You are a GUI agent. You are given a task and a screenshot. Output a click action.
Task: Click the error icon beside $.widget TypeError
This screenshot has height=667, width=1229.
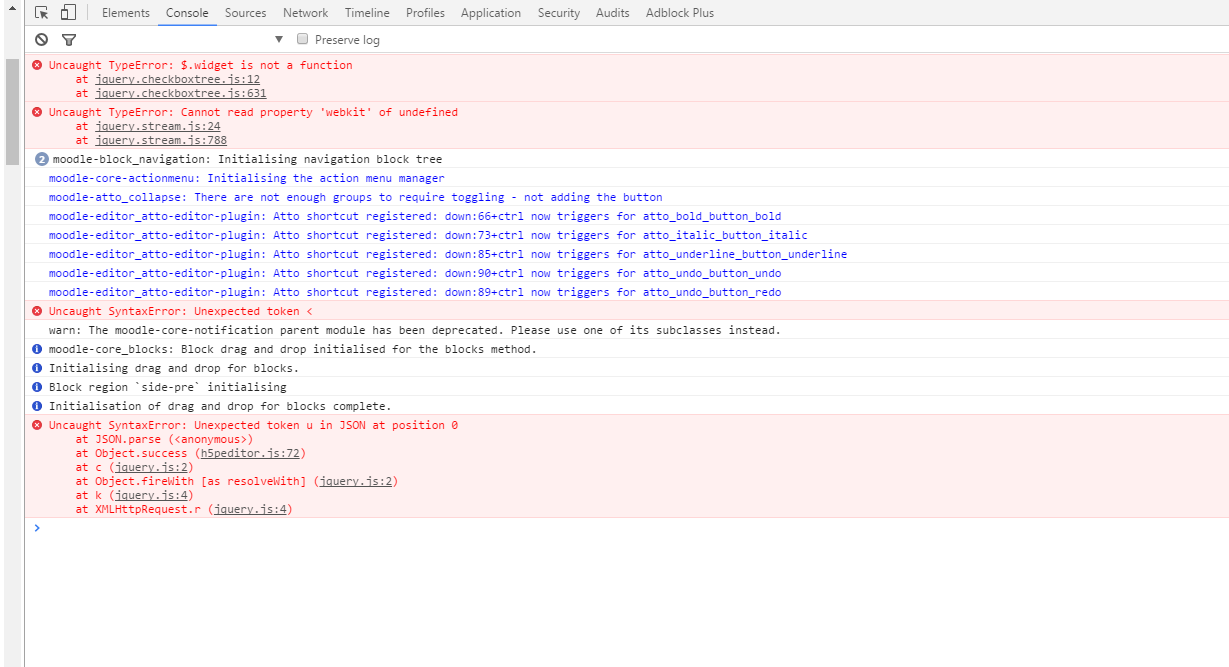click(x=38, y=65)
